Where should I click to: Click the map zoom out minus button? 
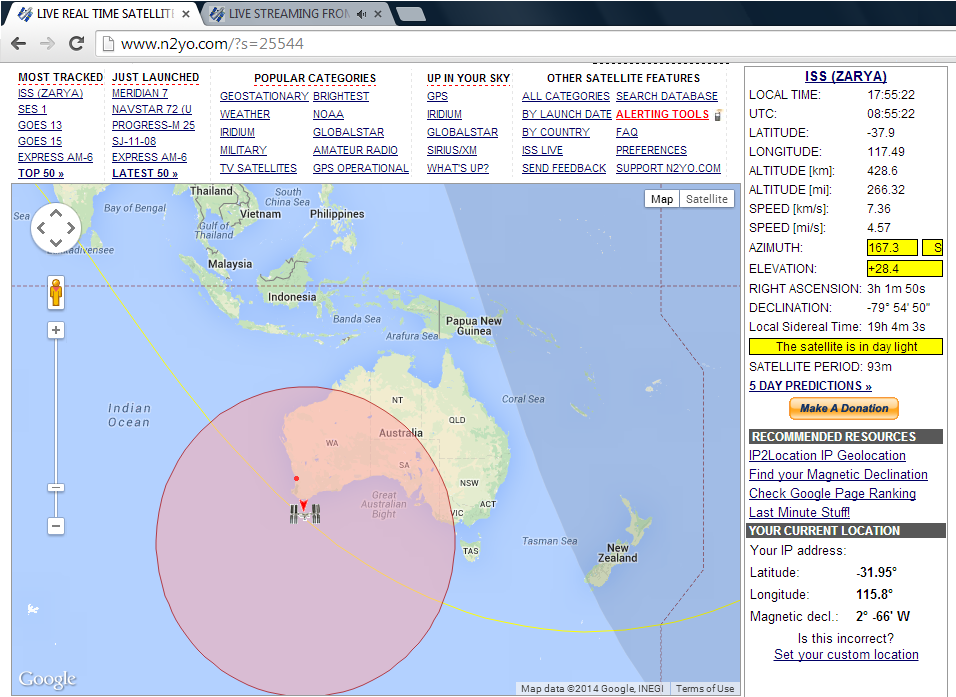(x=56, y=526)
